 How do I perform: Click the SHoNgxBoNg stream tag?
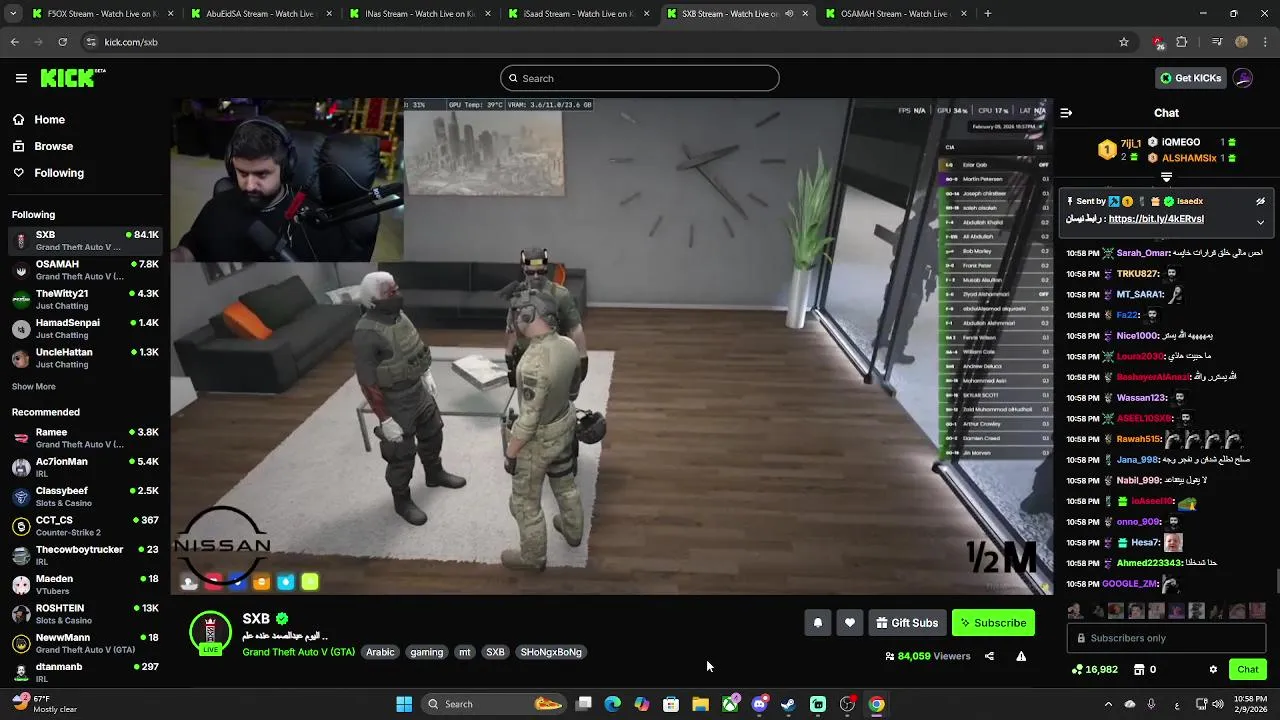point(551,652)
